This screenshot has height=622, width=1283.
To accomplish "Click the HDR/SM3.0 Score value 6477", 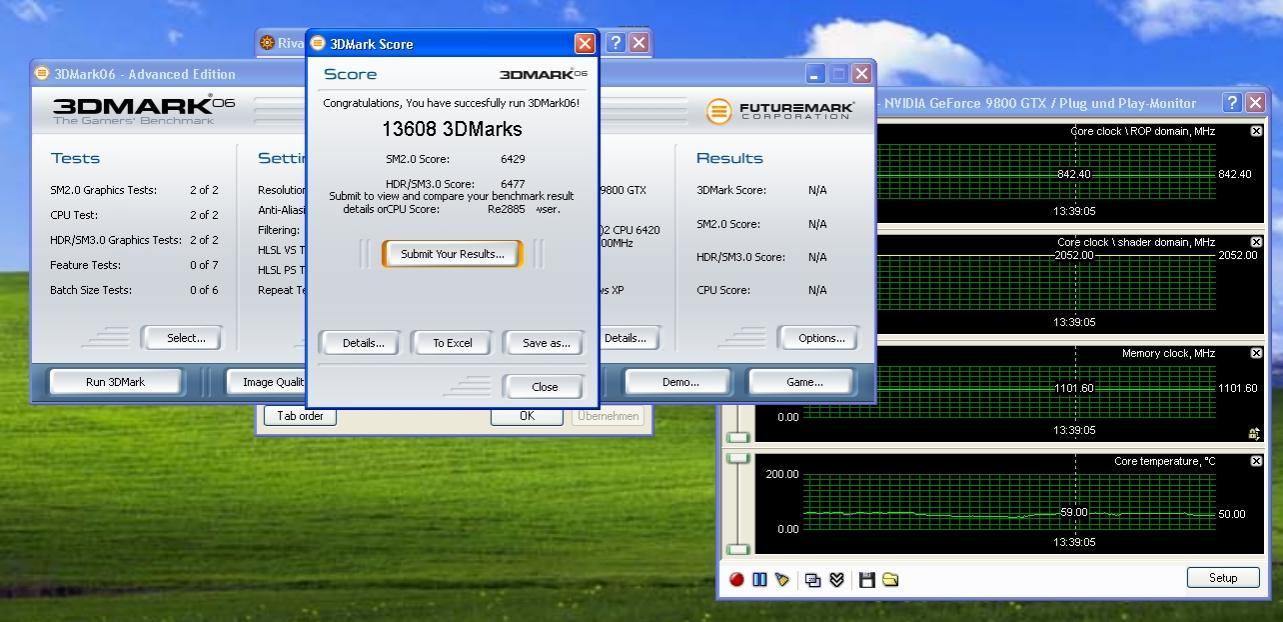I will click(513, 184).
